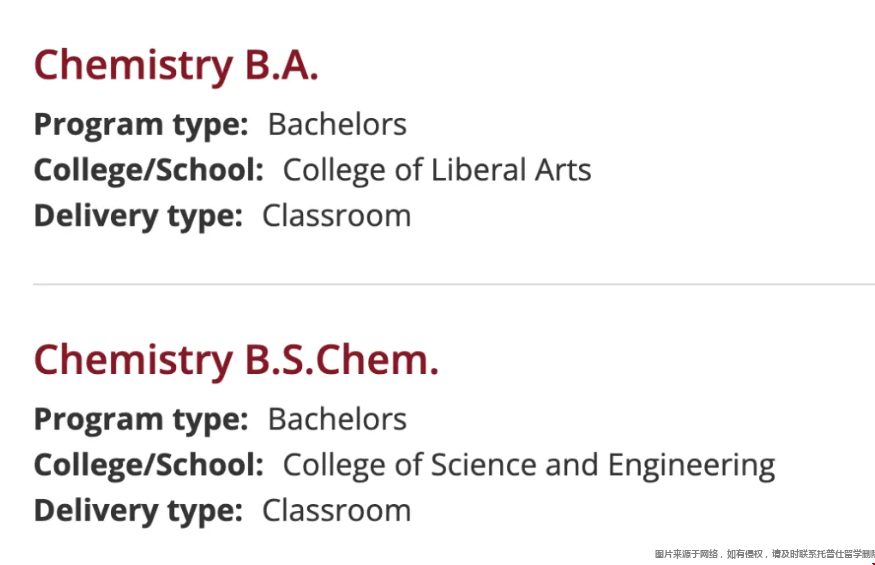Open the Chemistry B.S.Chem. program link
Screen dimensions: 875x565
pos(236,361)
